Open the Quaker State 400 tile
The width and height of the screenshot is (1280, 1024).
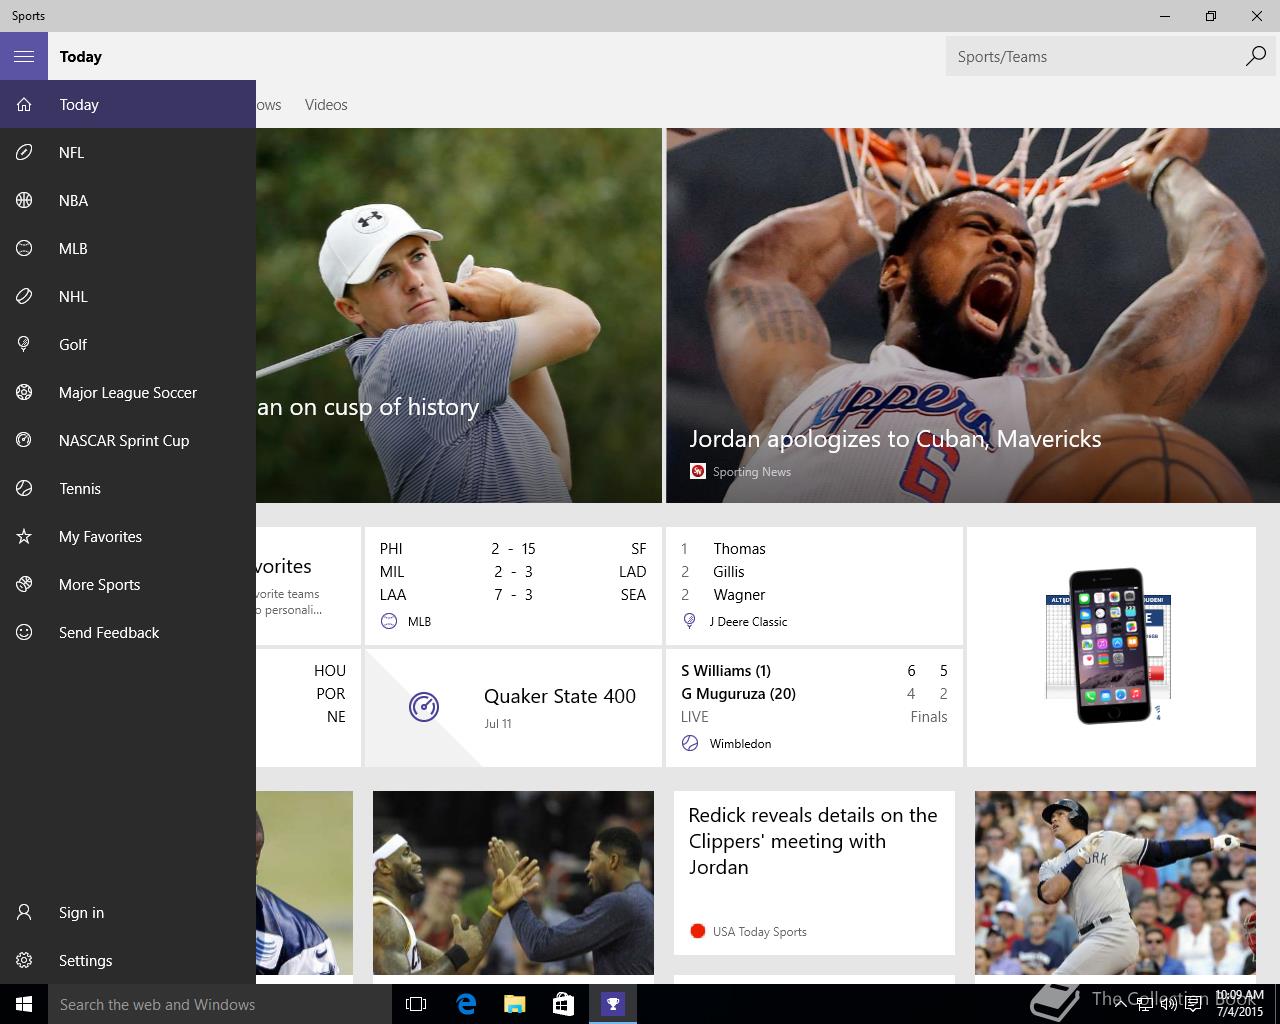513,707
